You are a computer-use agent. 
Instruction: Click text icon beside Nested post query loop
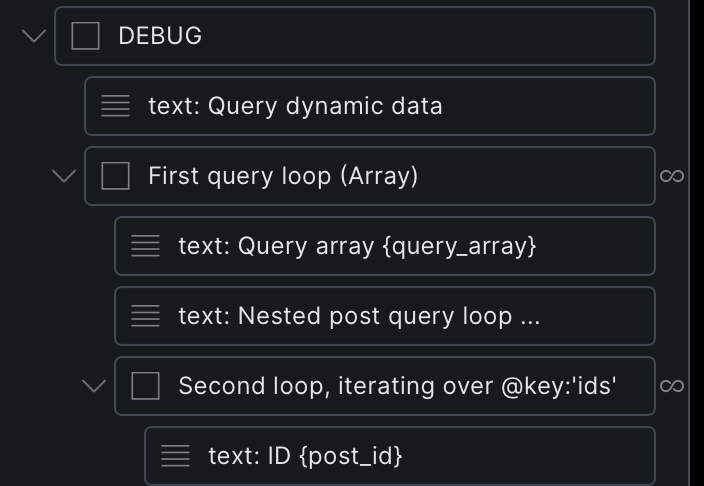pyautogui.click(x=146, y=316)
